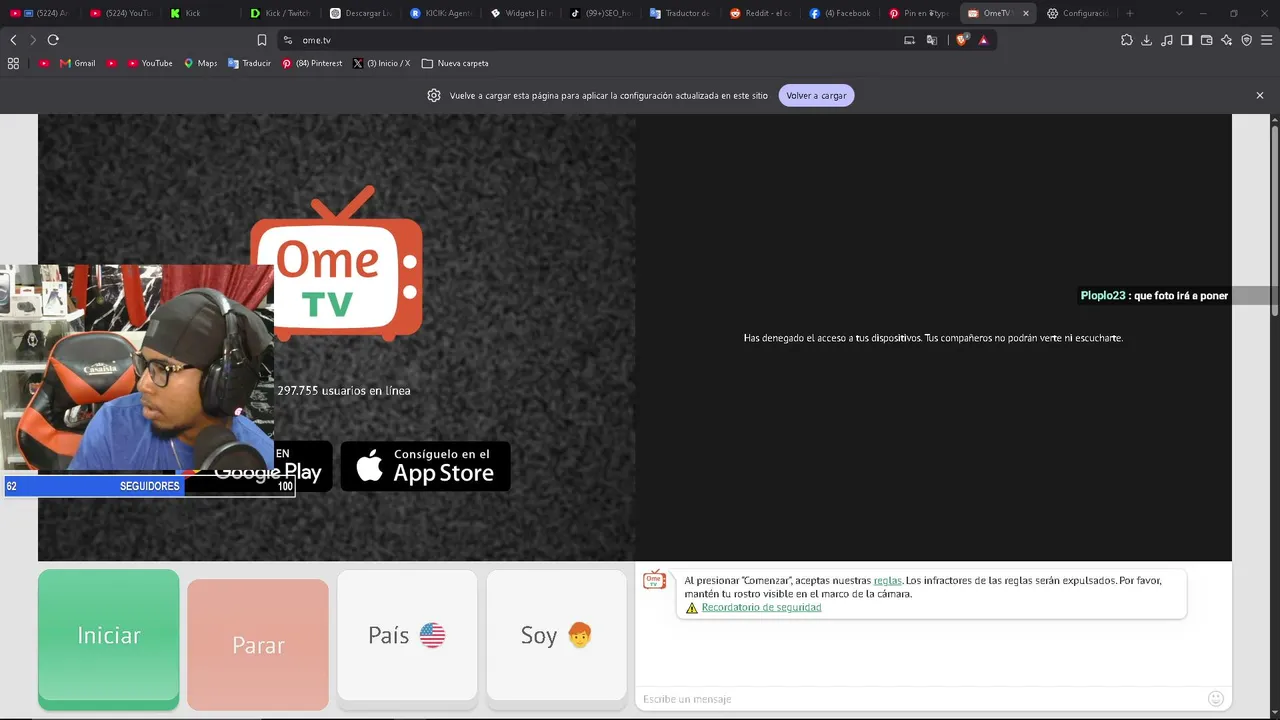Open site settings icon in address bar
The height and width of the screenshot is (720, 1280).
[x=288, y=40]
